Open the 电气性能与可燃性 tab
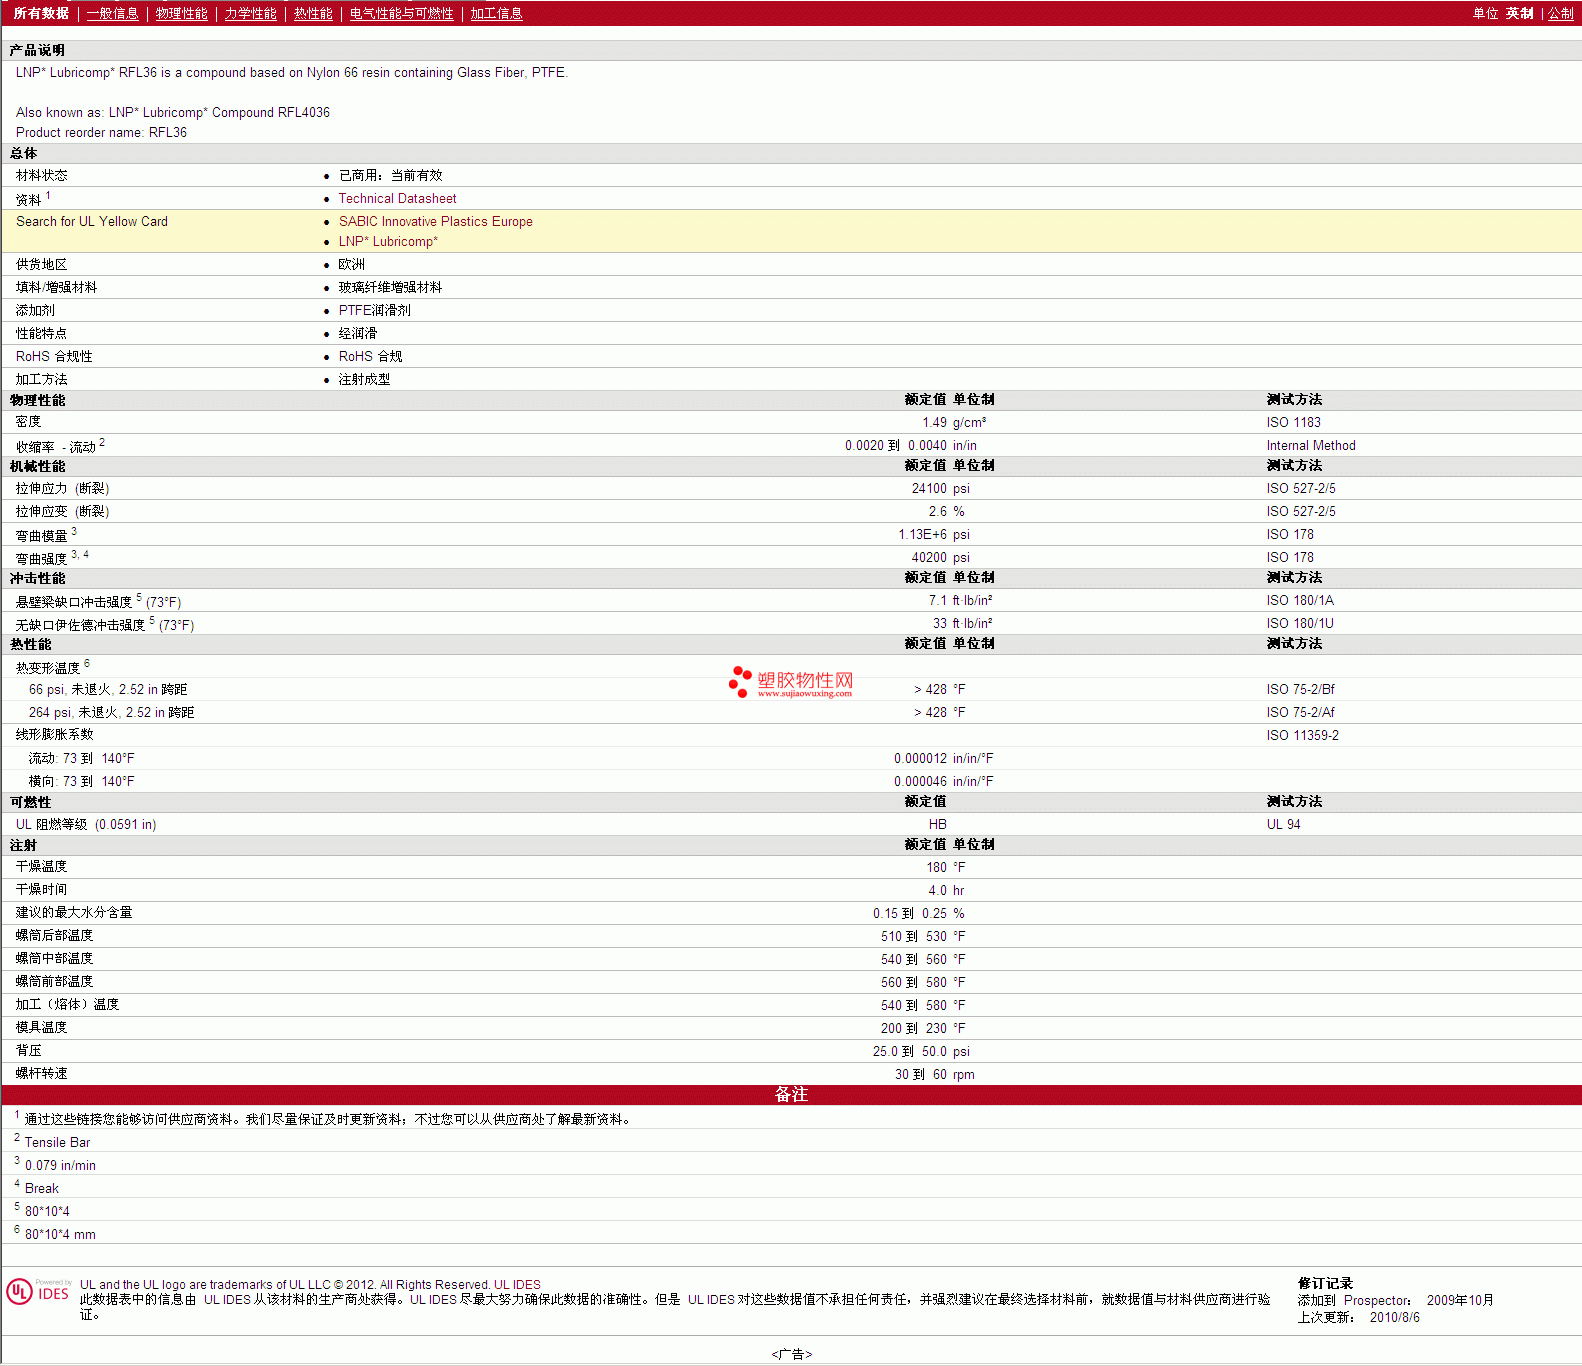The height and width of the screenshot is (1366, 1582). [401, 13]
